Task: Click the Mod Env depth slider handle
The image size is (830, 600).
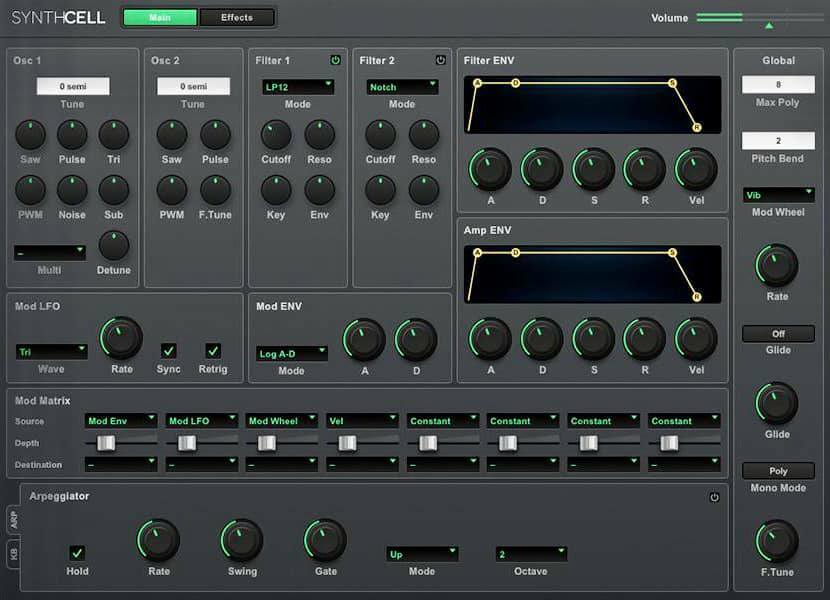Action: (106, 443)
